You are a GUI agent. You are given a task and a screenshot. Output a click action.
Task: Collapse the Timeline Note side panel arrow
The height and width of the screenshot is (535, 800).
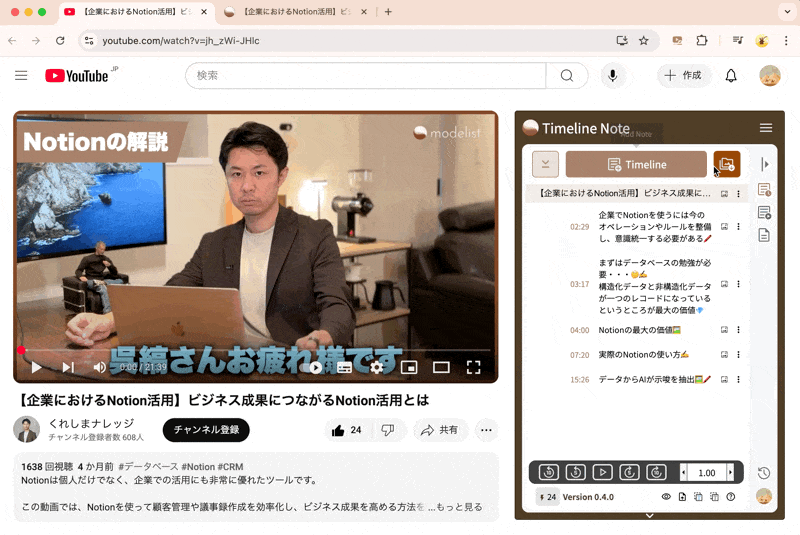pyautogui.click(x=765, y=164)
